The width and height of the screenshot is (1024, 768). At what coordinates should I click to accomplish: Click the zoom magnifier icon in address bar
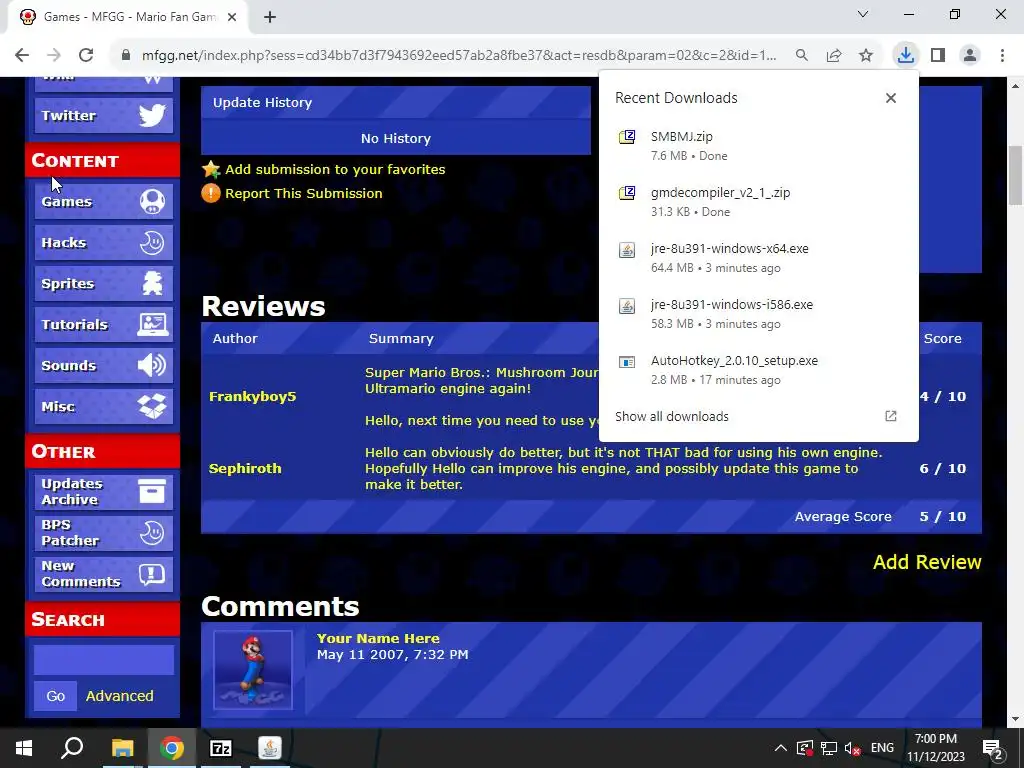click(x=802, y=56)
